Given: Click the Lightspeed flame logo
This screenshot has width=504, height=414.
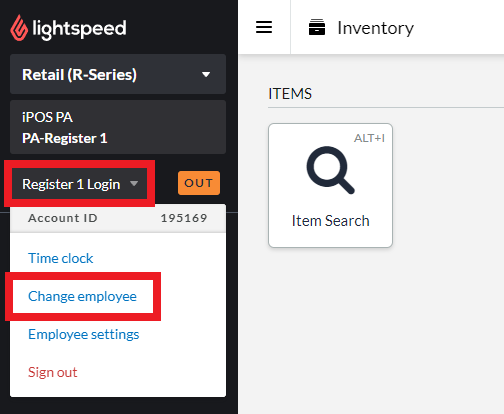Looking at the screenshot, I should pos(19,28).
